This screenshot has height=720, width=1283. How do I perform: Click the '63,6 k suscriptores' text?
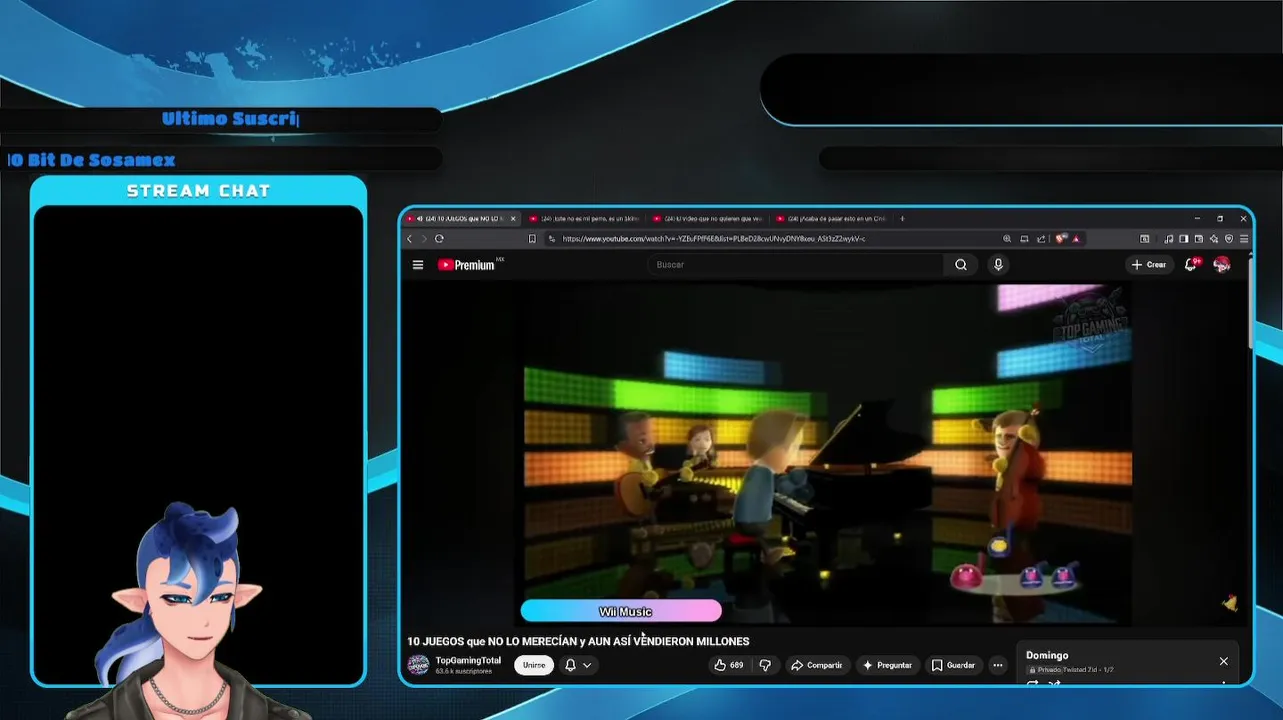pyautogui.click(x=463, y=671)
